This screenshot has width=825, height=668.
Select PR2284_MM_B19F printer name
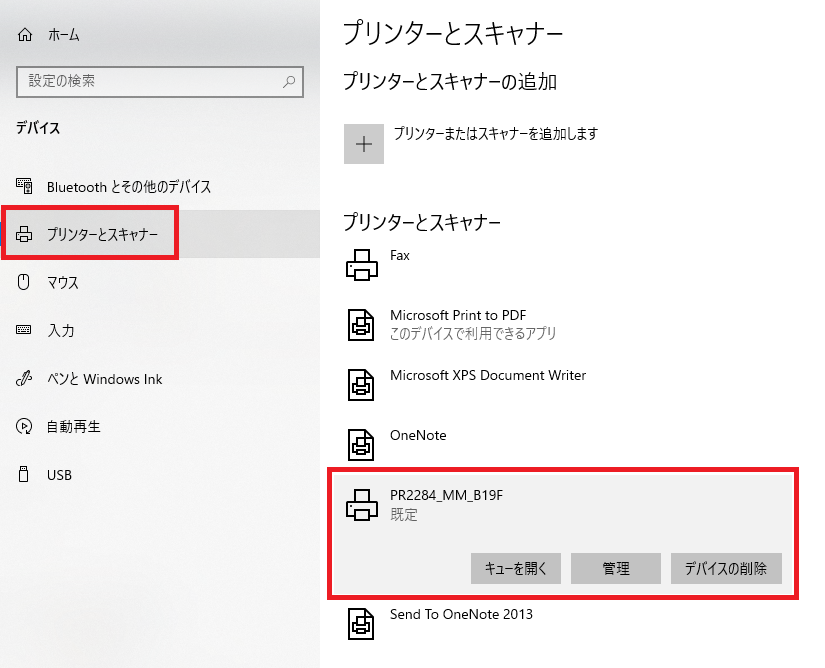[446, 495]
